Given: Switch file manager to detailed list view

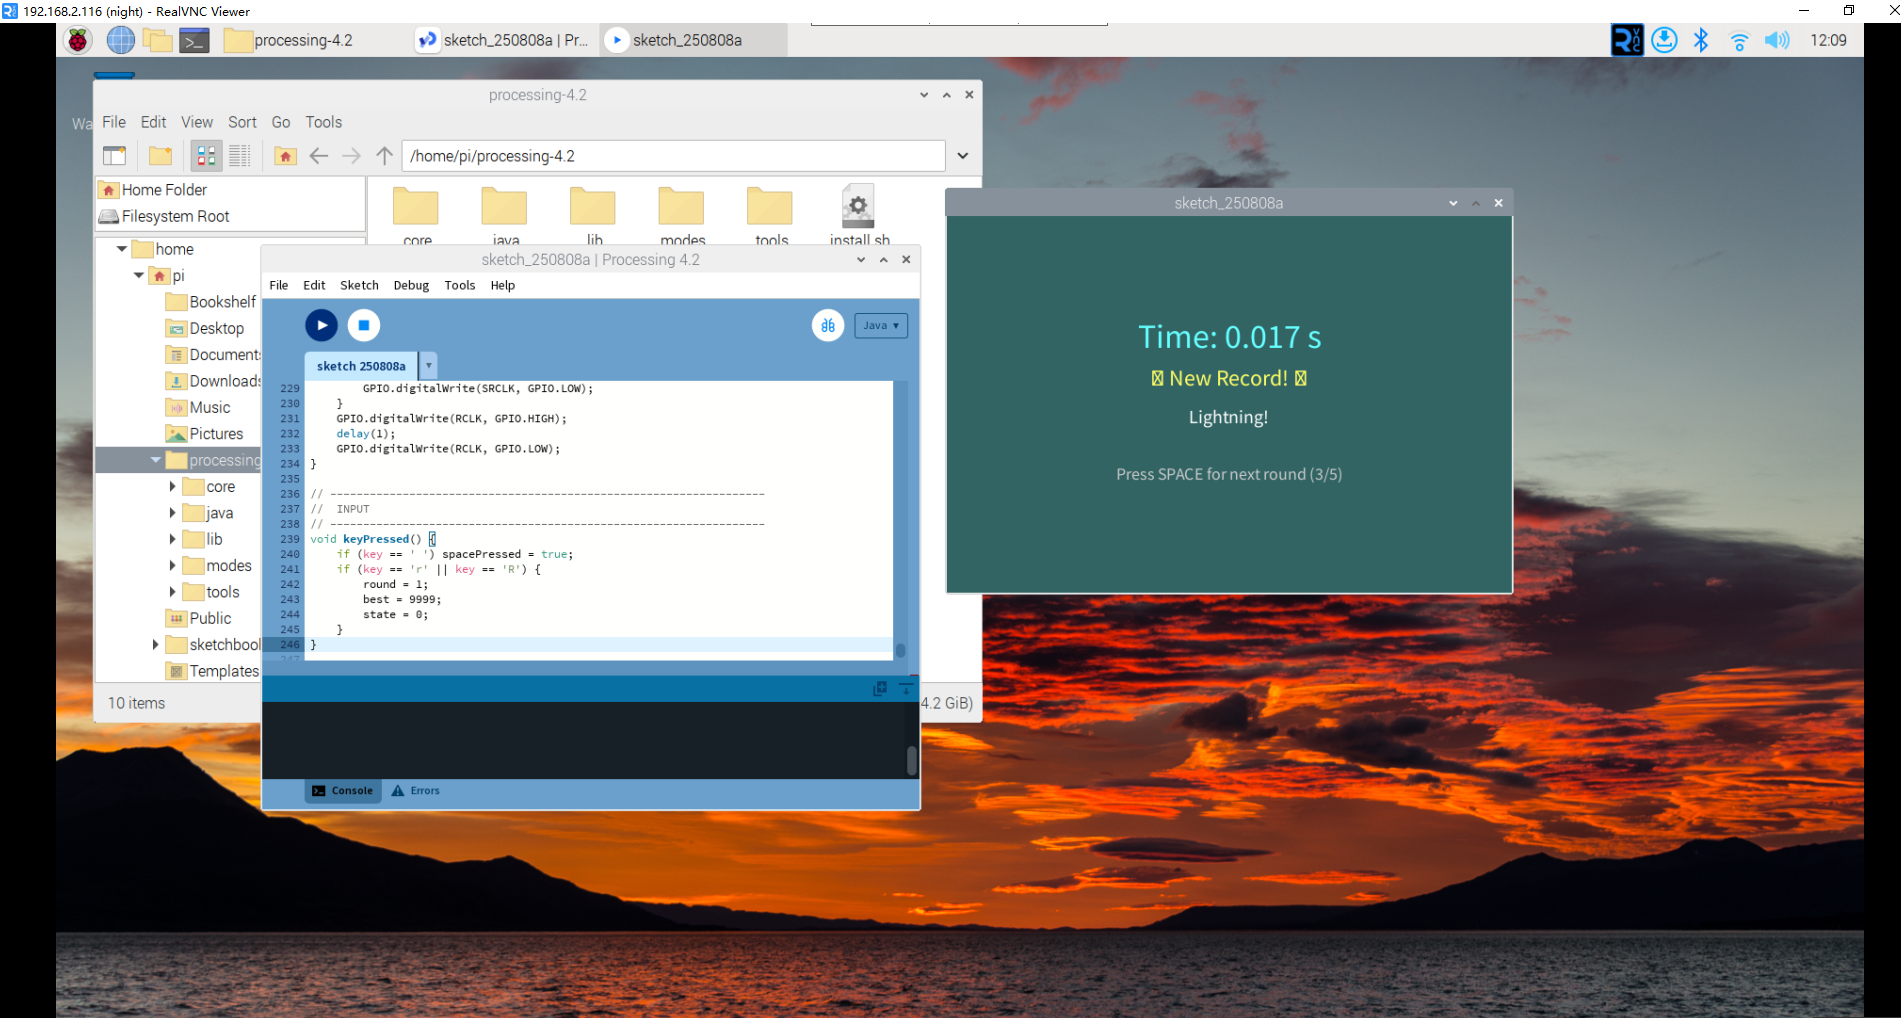Looking at the screenshot, I should point(240,155).
